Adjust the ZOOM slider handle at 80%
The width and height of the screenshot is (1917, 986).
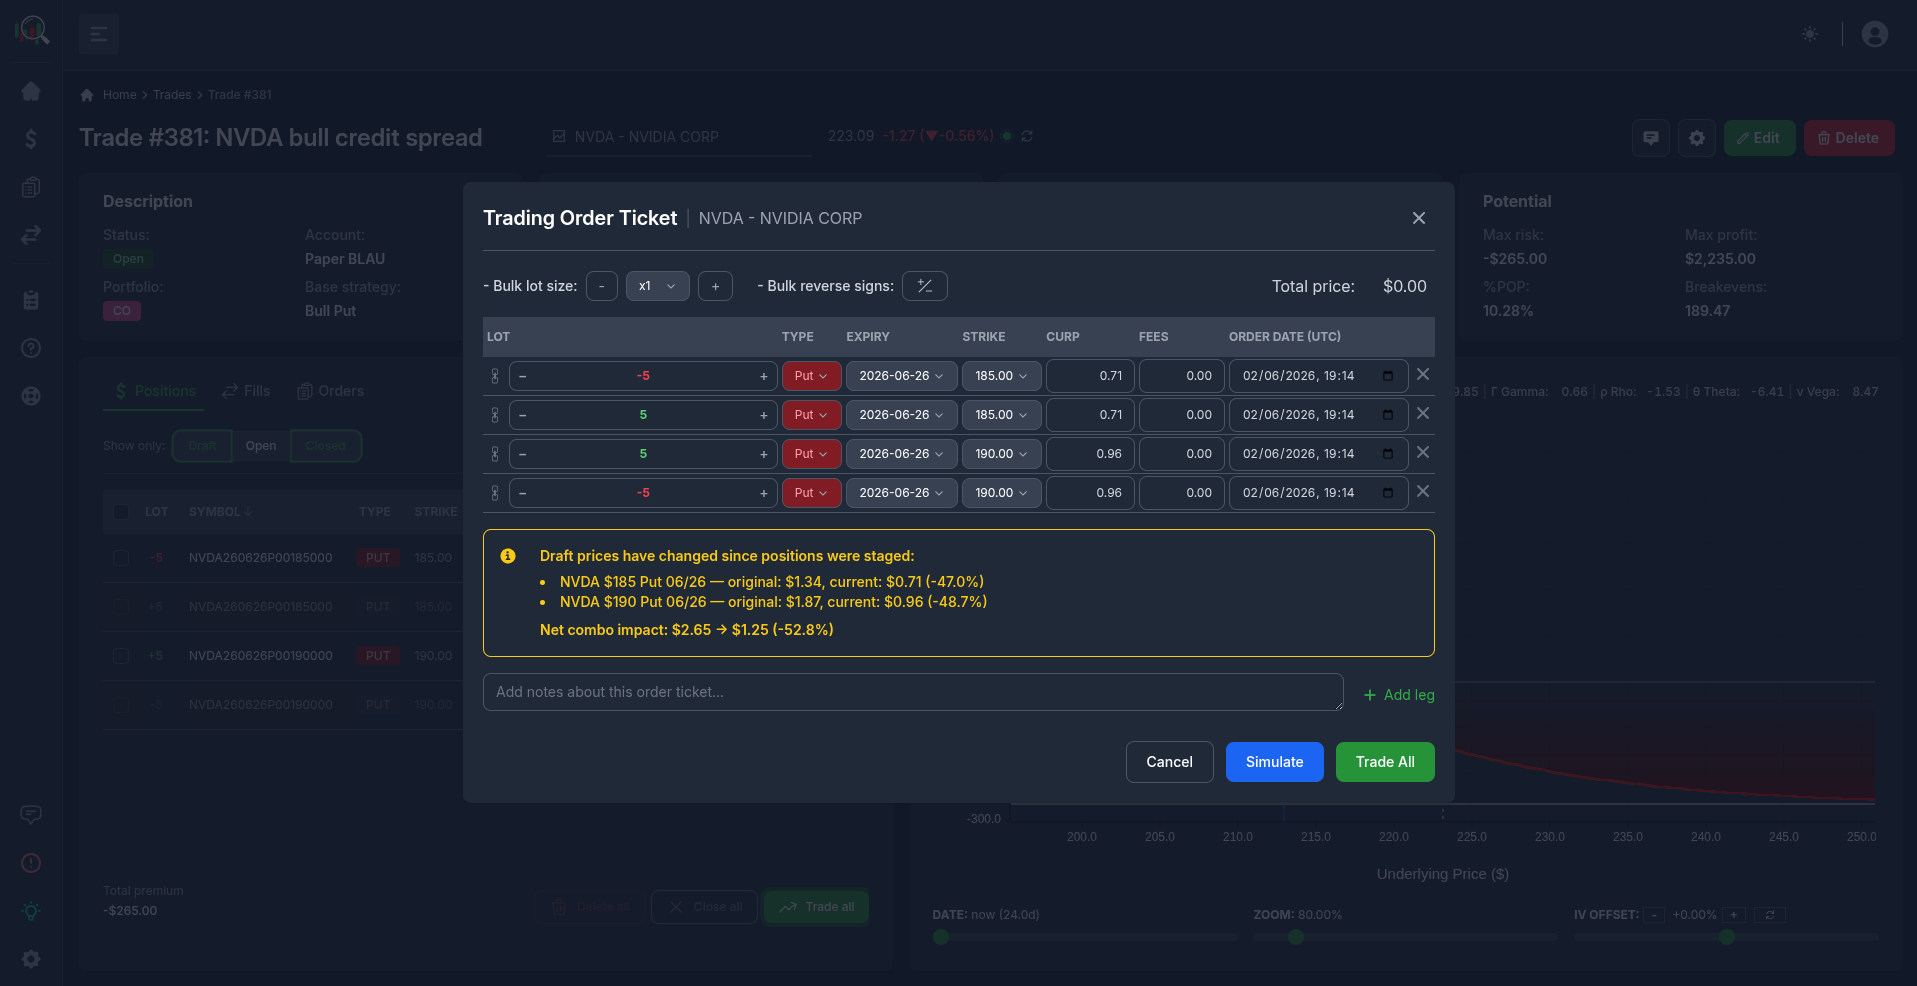(1296, 937)
